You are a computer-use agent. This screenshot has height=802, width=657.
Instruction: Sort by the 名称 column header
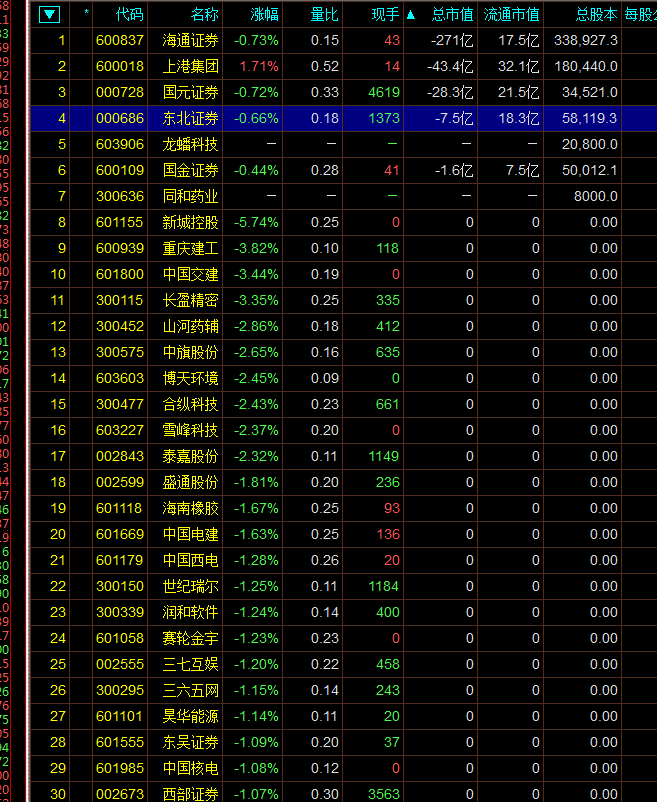click(x=205, y=14)
